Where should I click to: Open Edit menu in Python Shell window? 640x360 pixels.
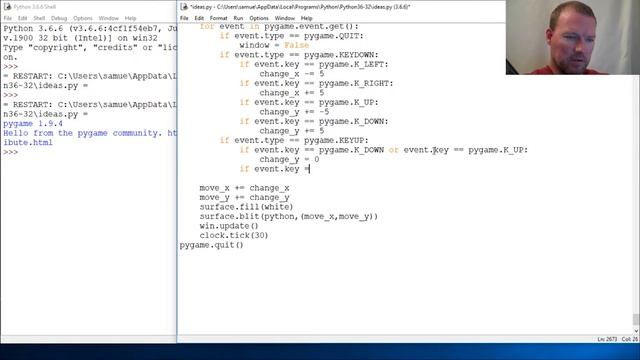[x=22, y=18]
